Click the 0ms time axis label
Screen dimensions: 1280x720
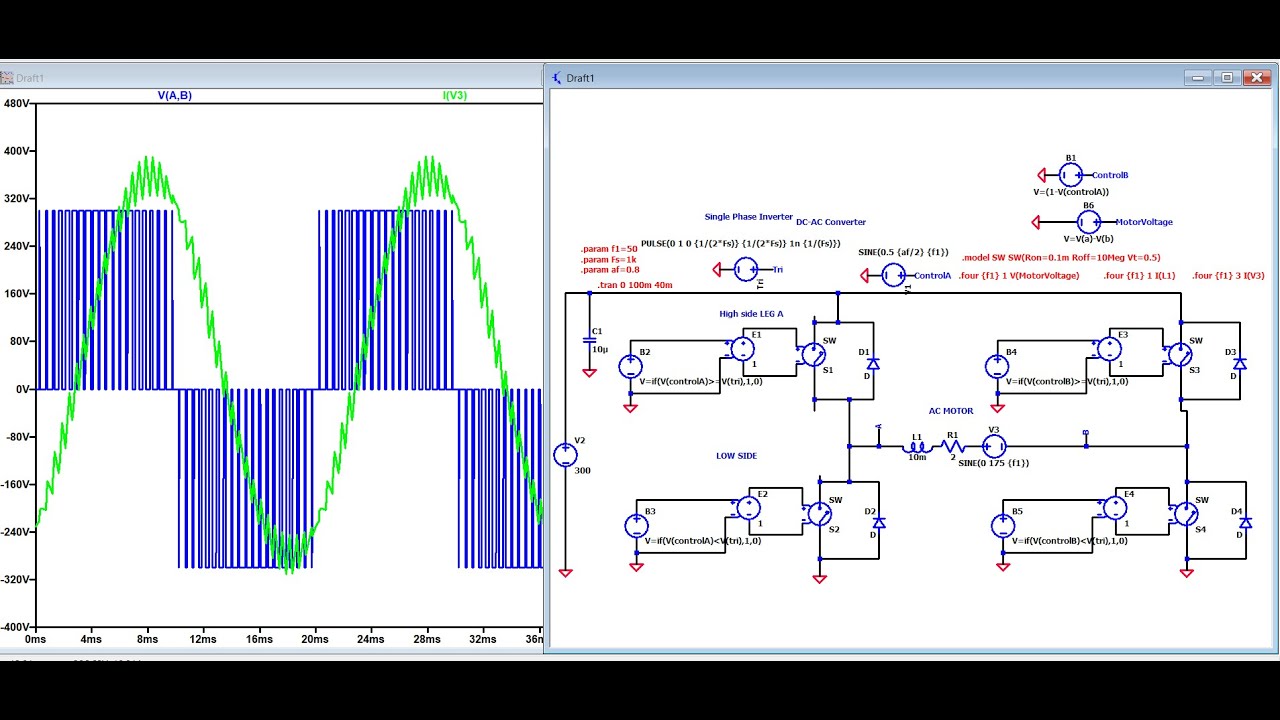(35, 639)
